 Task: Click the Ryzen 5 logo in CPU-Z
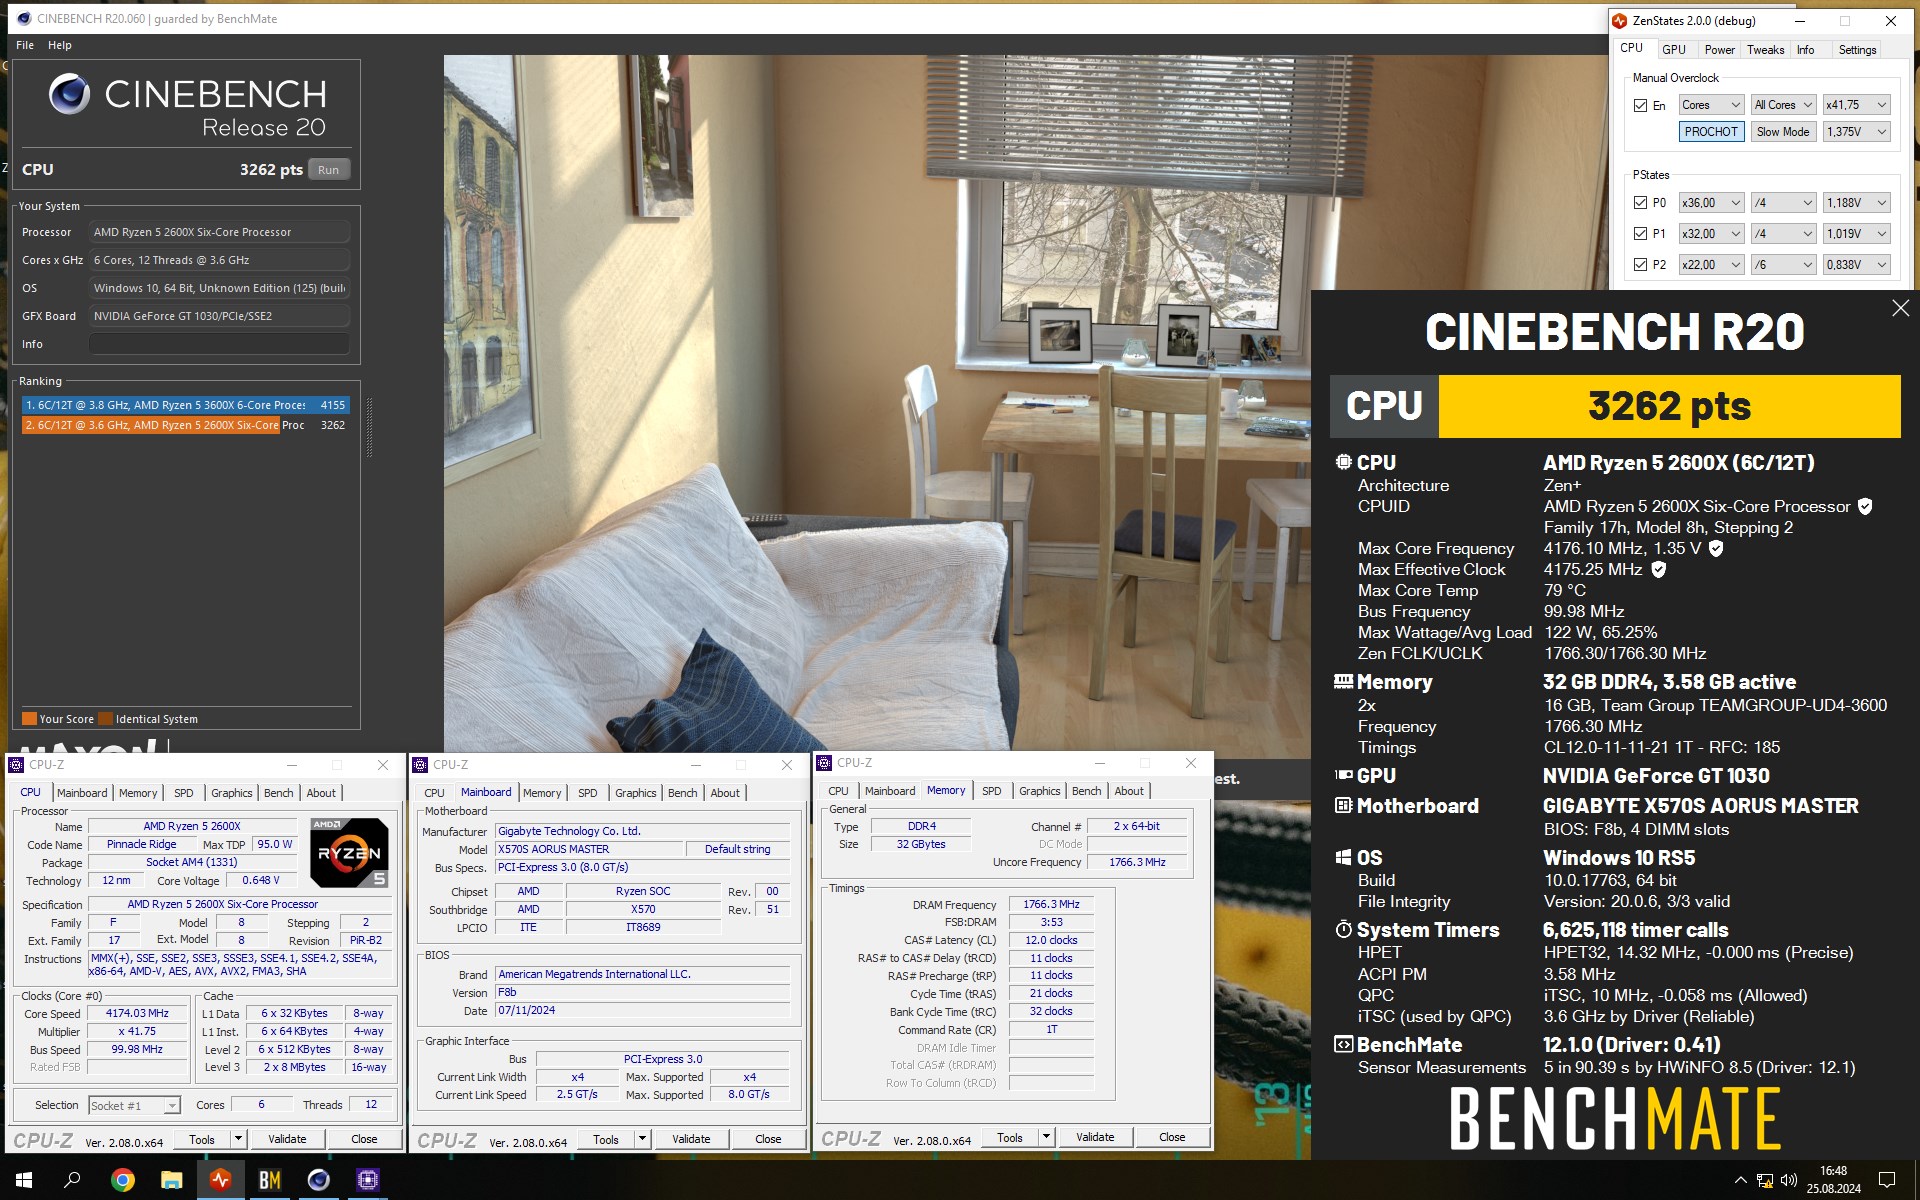coord(349,853)
